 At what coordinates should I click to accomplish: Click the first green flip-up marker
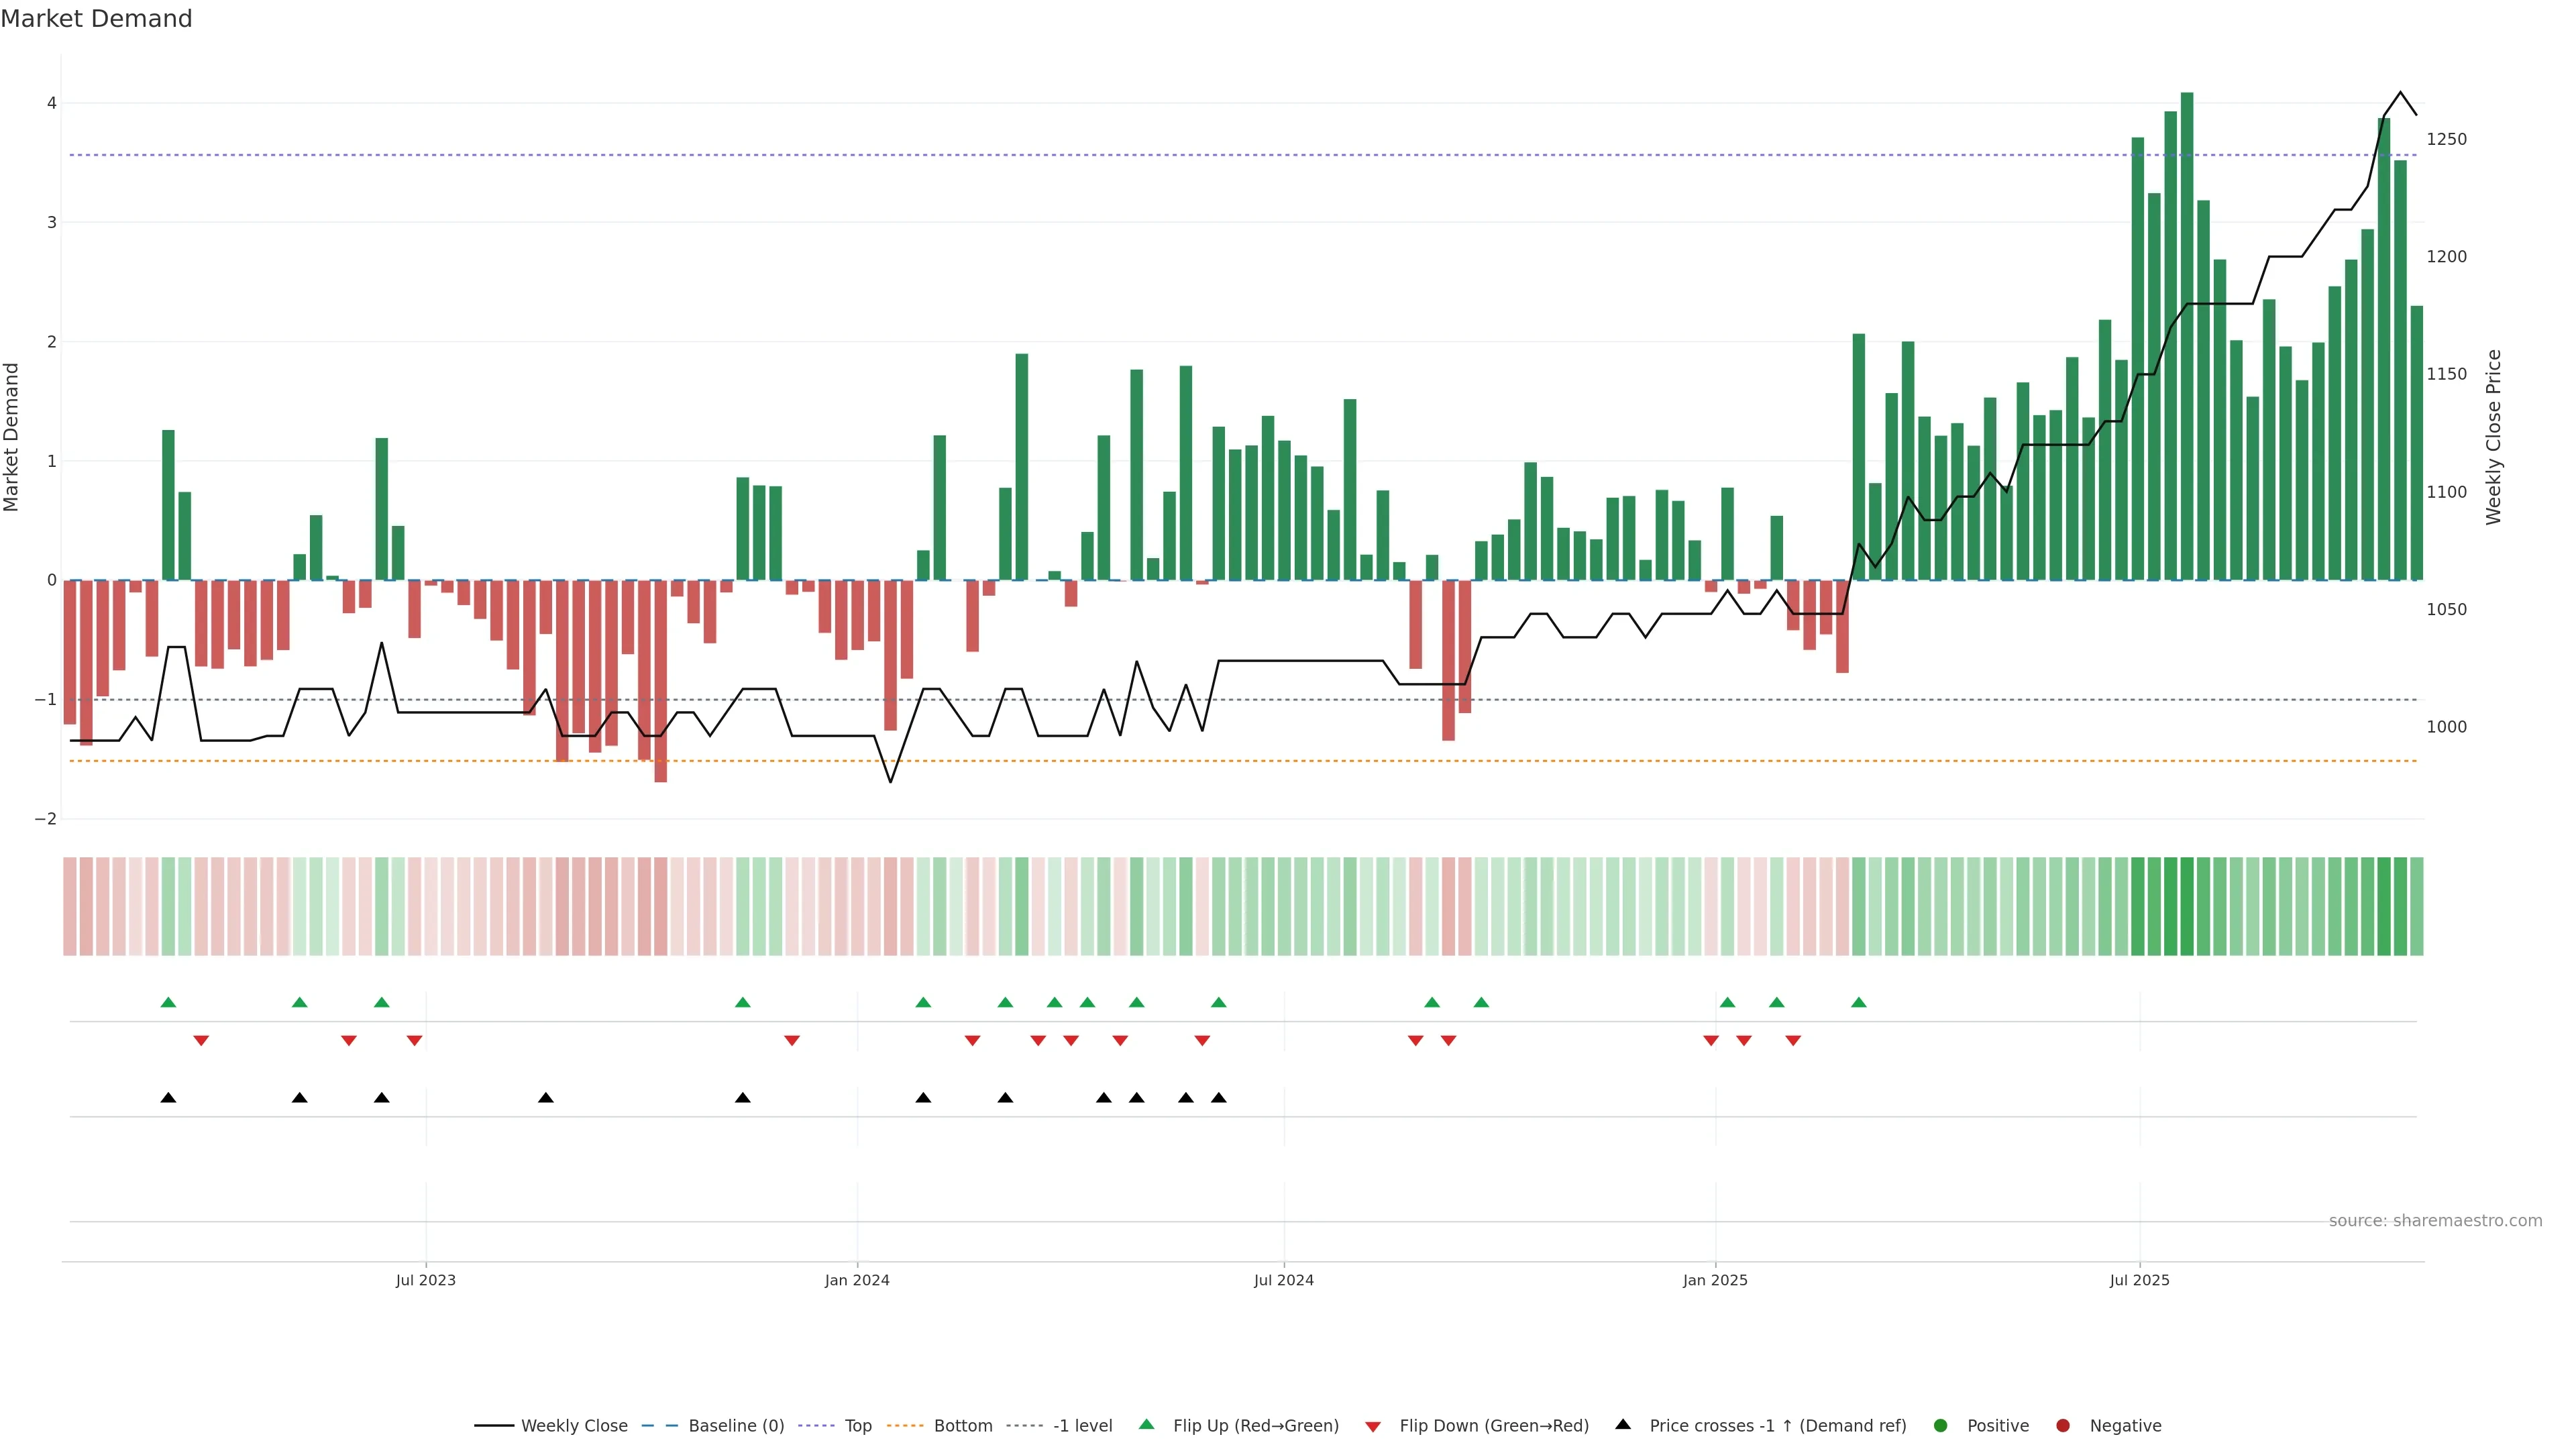(x=168, y=1003)
